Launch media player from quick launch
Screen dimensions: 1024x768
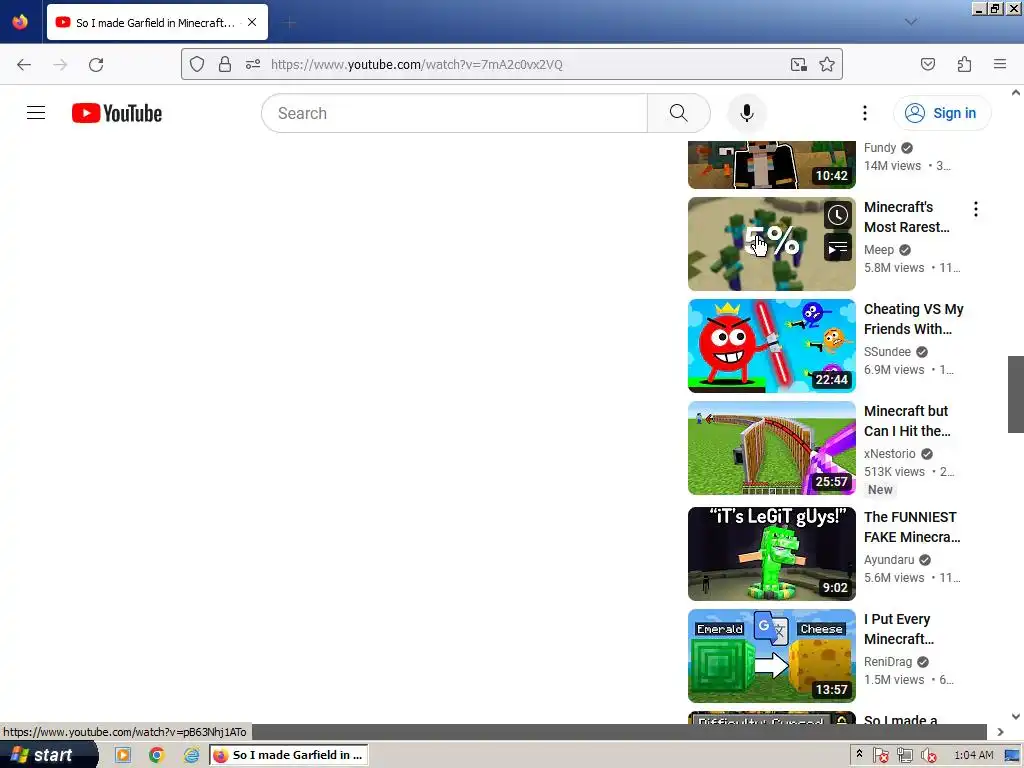tap(123, 755)
